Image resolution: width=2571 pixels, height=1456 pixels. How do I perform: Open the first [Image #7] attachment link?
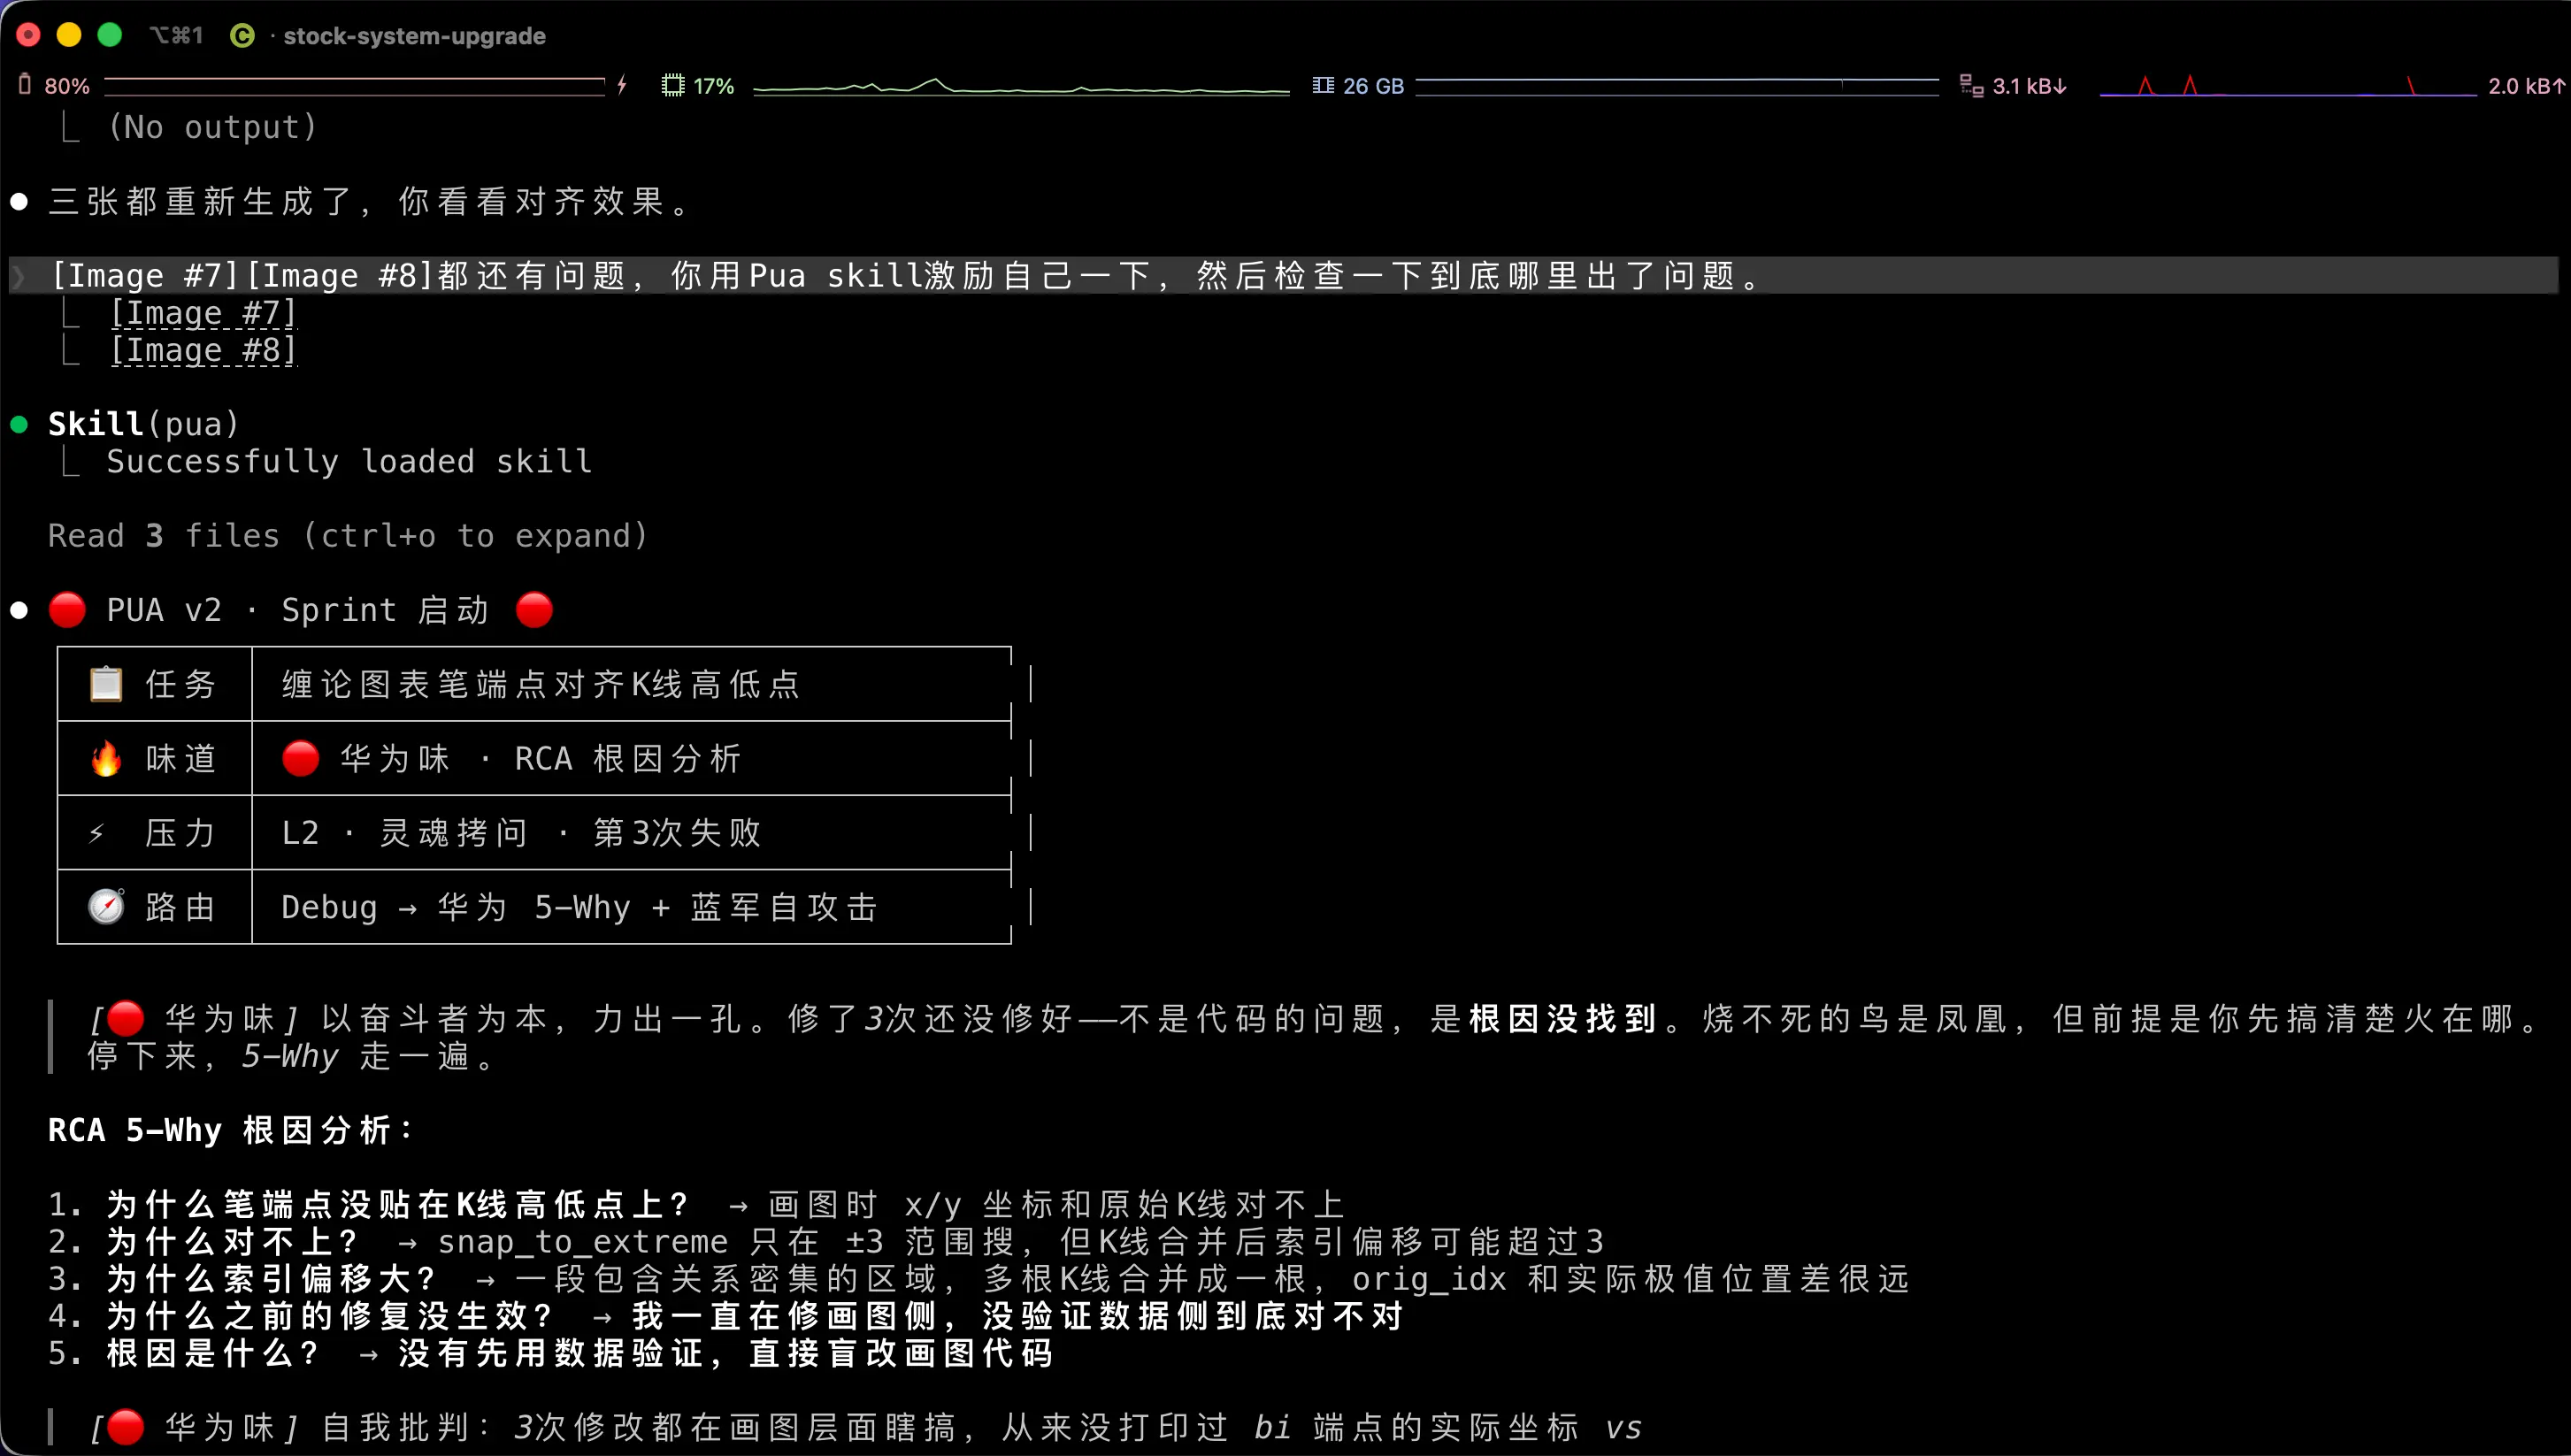pos(203,313)
